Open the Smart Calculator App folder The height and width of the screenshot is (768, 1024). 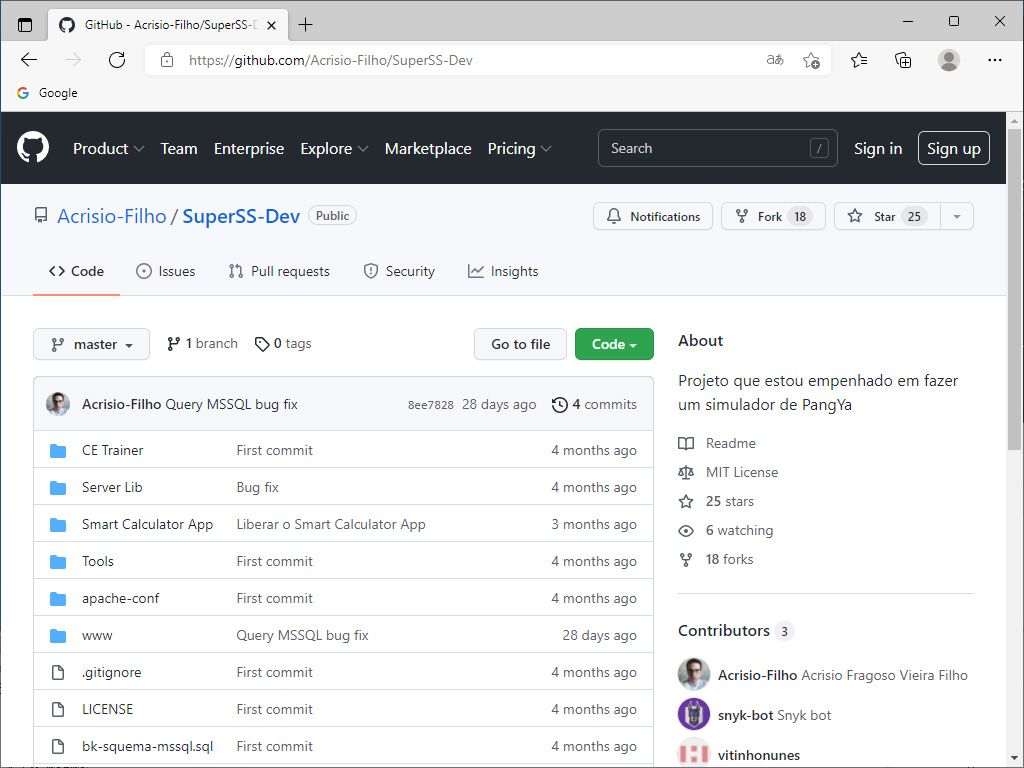148,524
